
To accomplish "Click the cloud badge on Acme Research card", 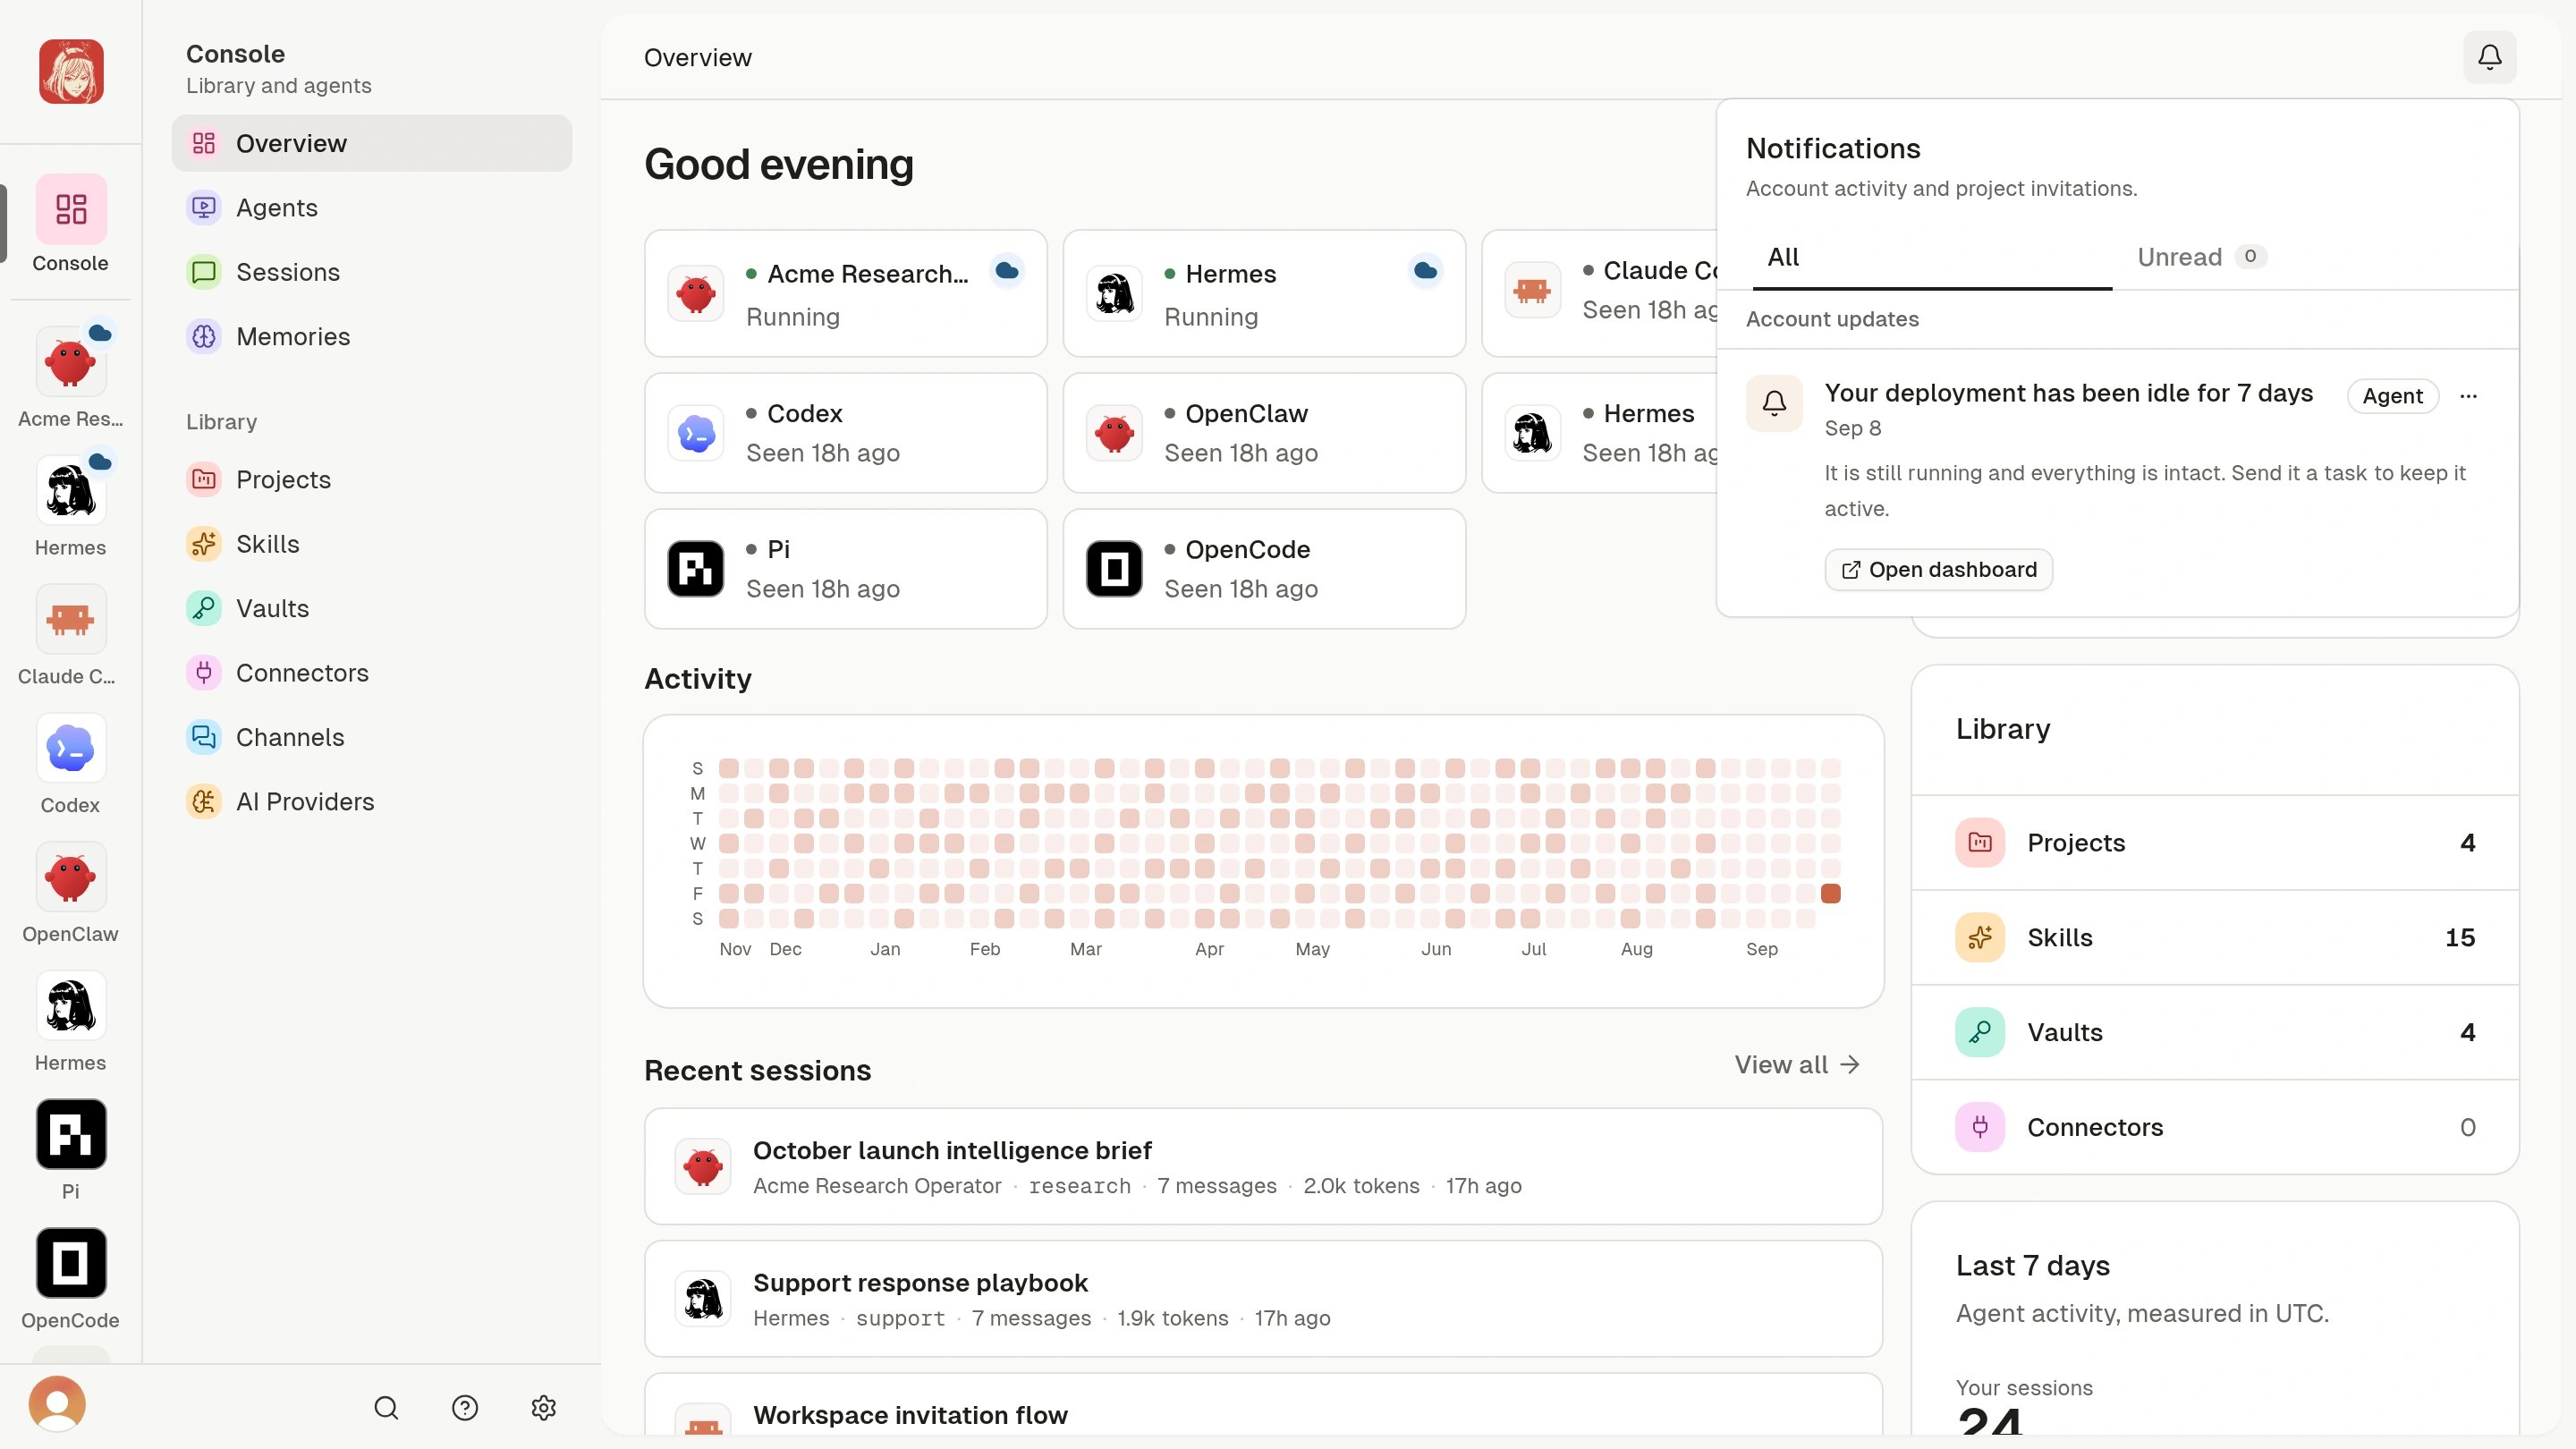I will pyautogui.click(x=1007, y=271).
